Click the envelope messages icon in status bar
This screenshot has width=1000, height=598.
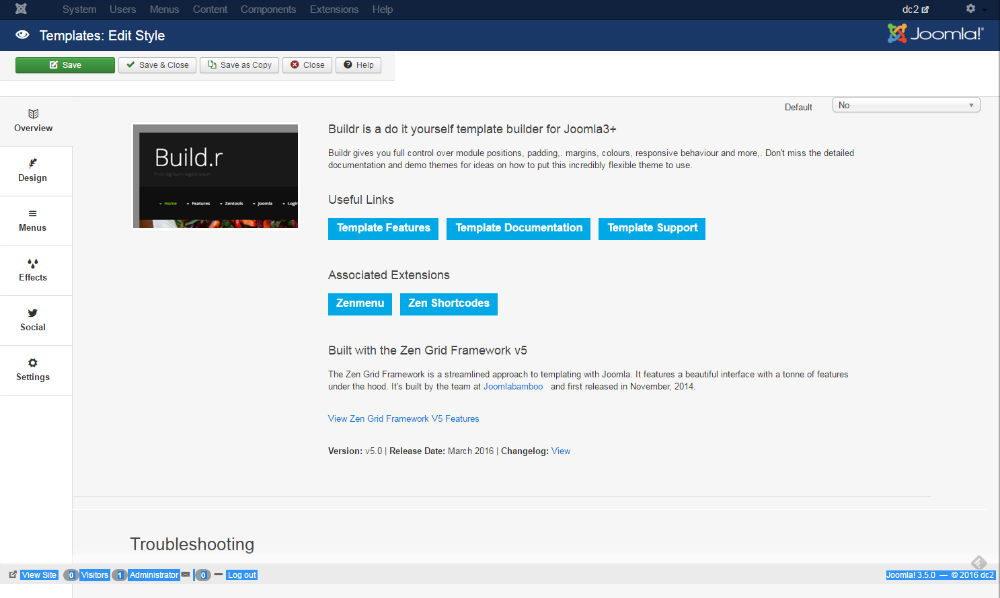point(186,574)
